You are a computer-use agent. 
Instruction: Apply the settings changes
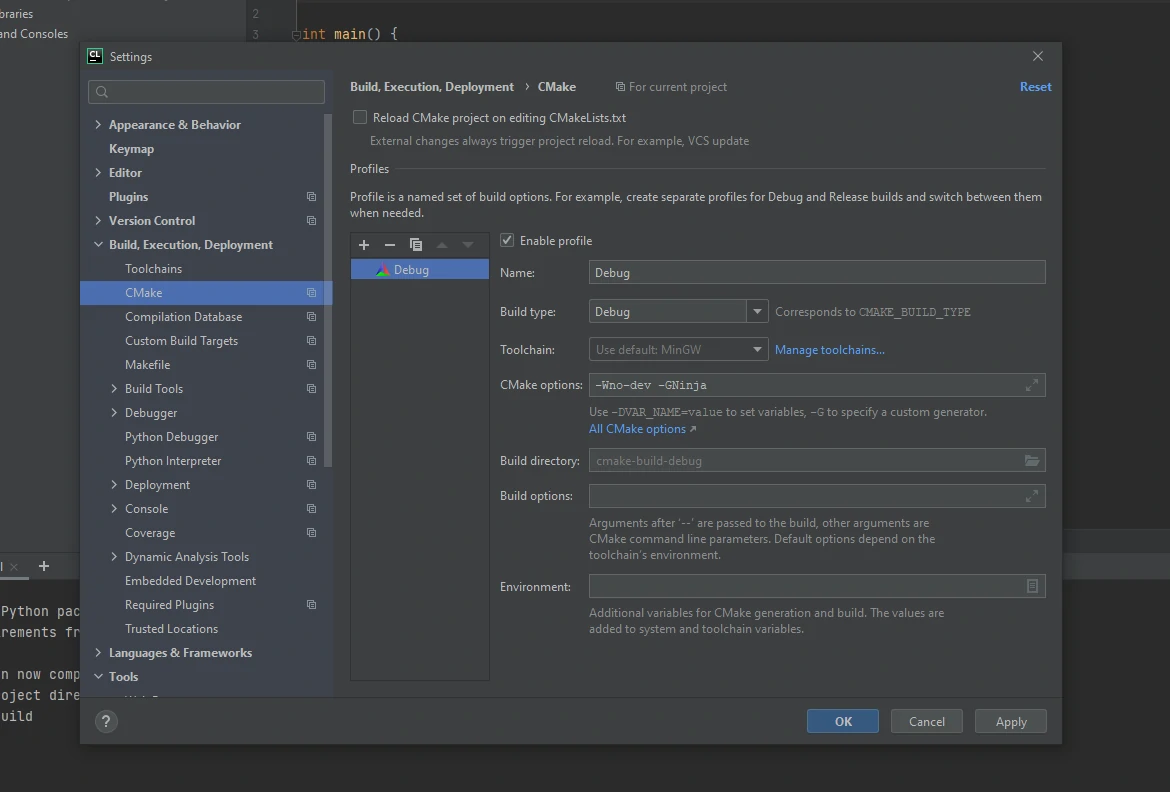pyautogui.click(x=1011, y=722)
